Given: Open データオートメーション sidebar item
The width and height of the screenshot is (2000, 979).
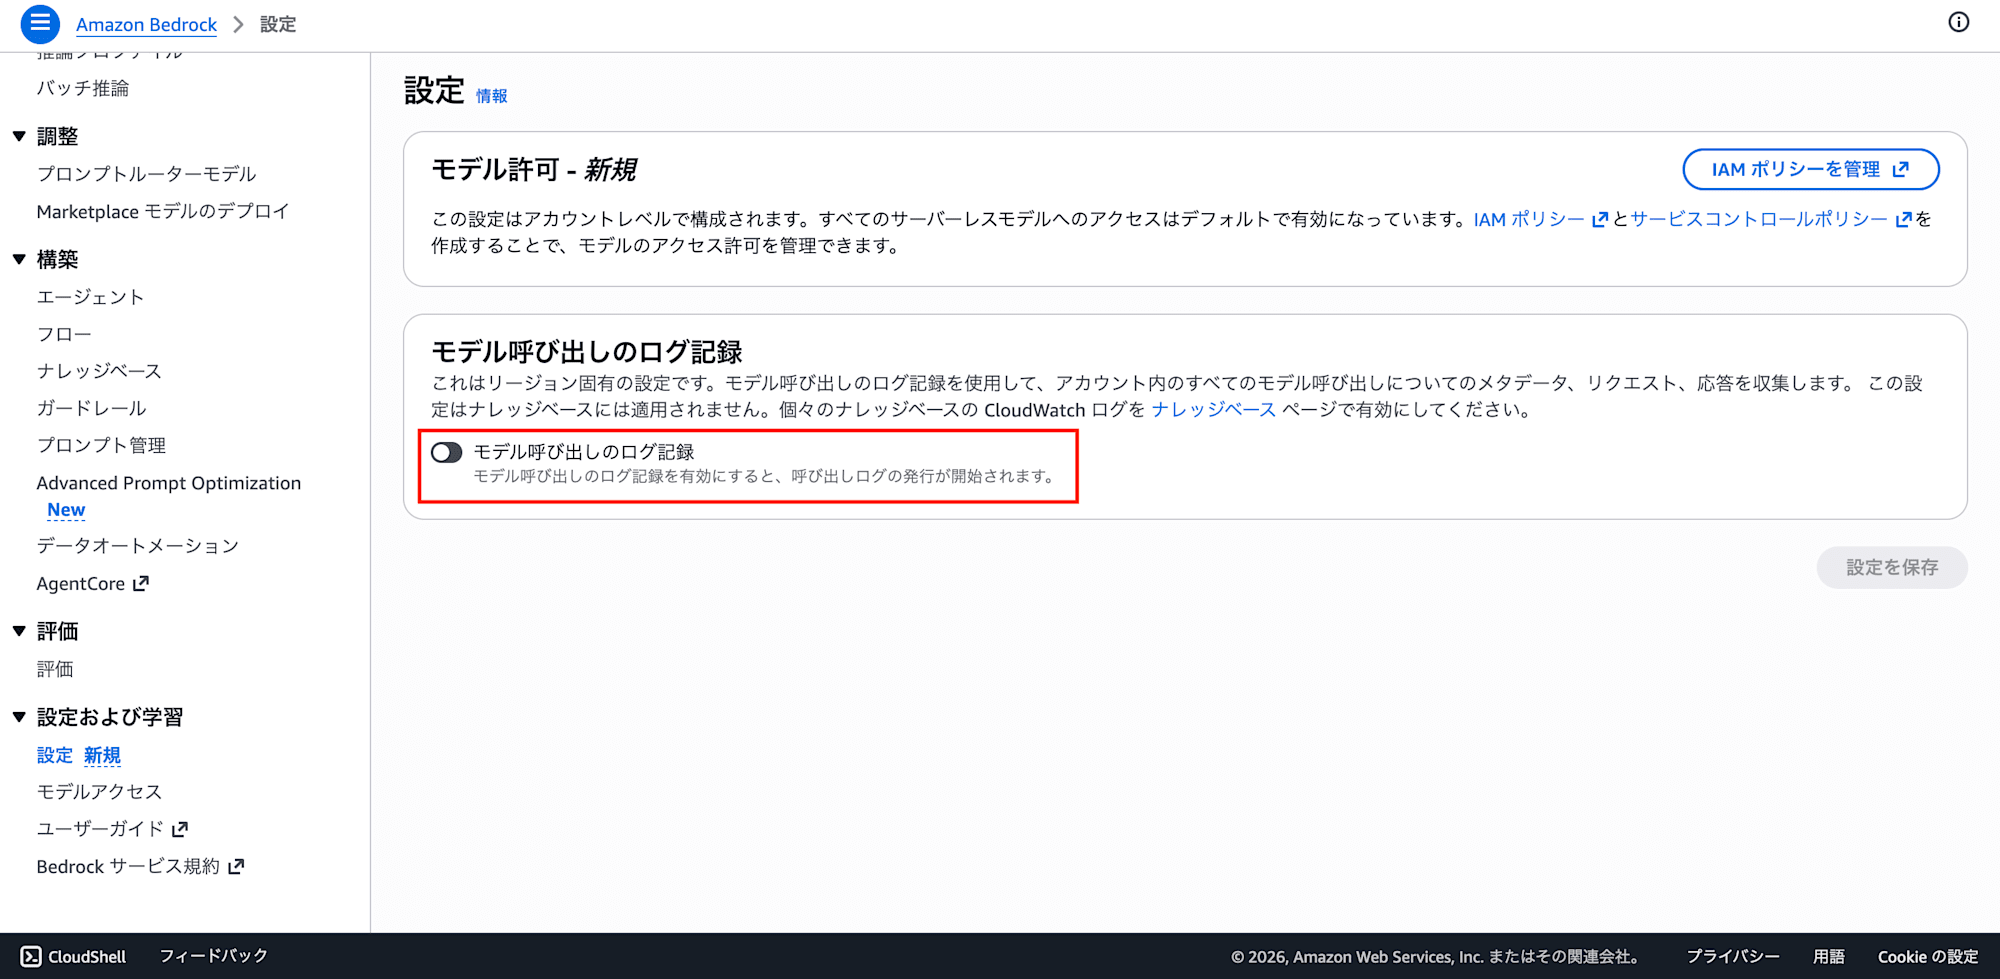Looking at the screenshot, I should click(x=138, y=546).
